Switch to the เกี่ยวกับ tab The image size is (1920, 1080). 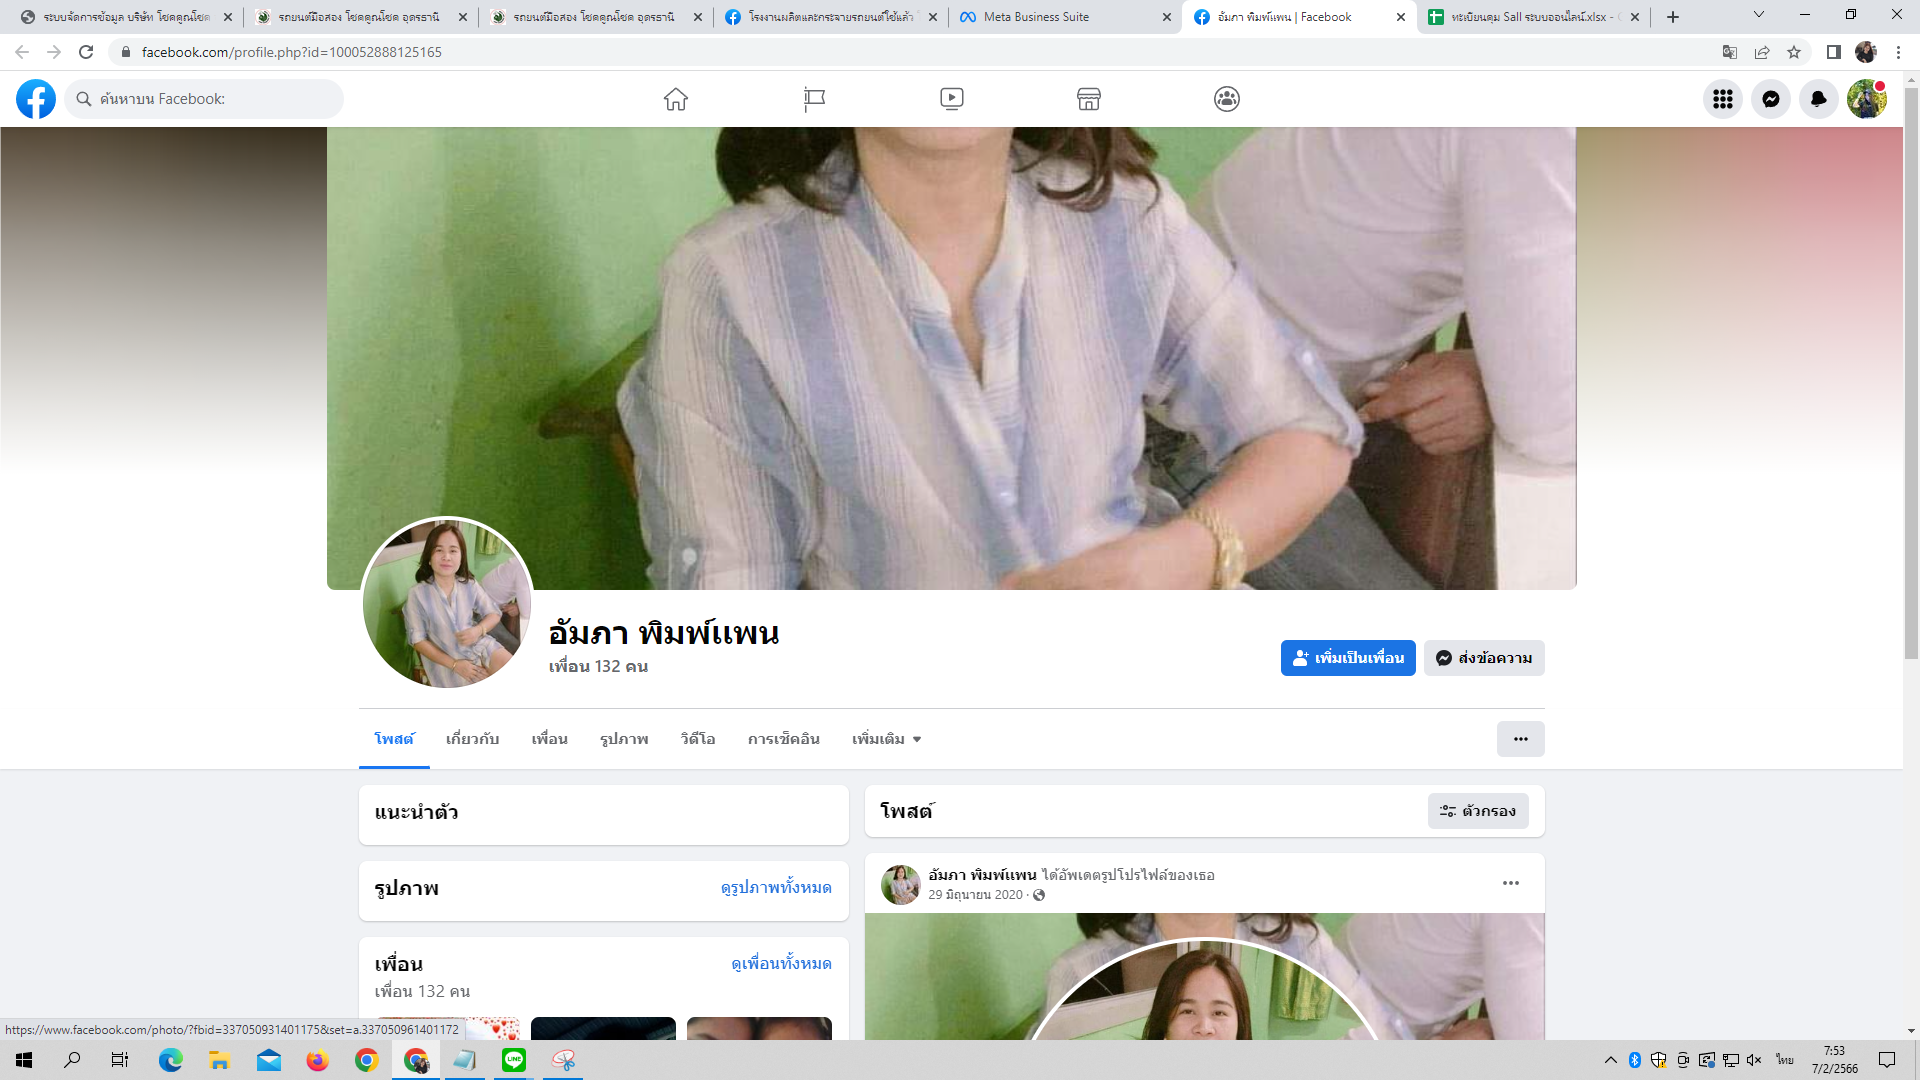(x=472, y=739)
